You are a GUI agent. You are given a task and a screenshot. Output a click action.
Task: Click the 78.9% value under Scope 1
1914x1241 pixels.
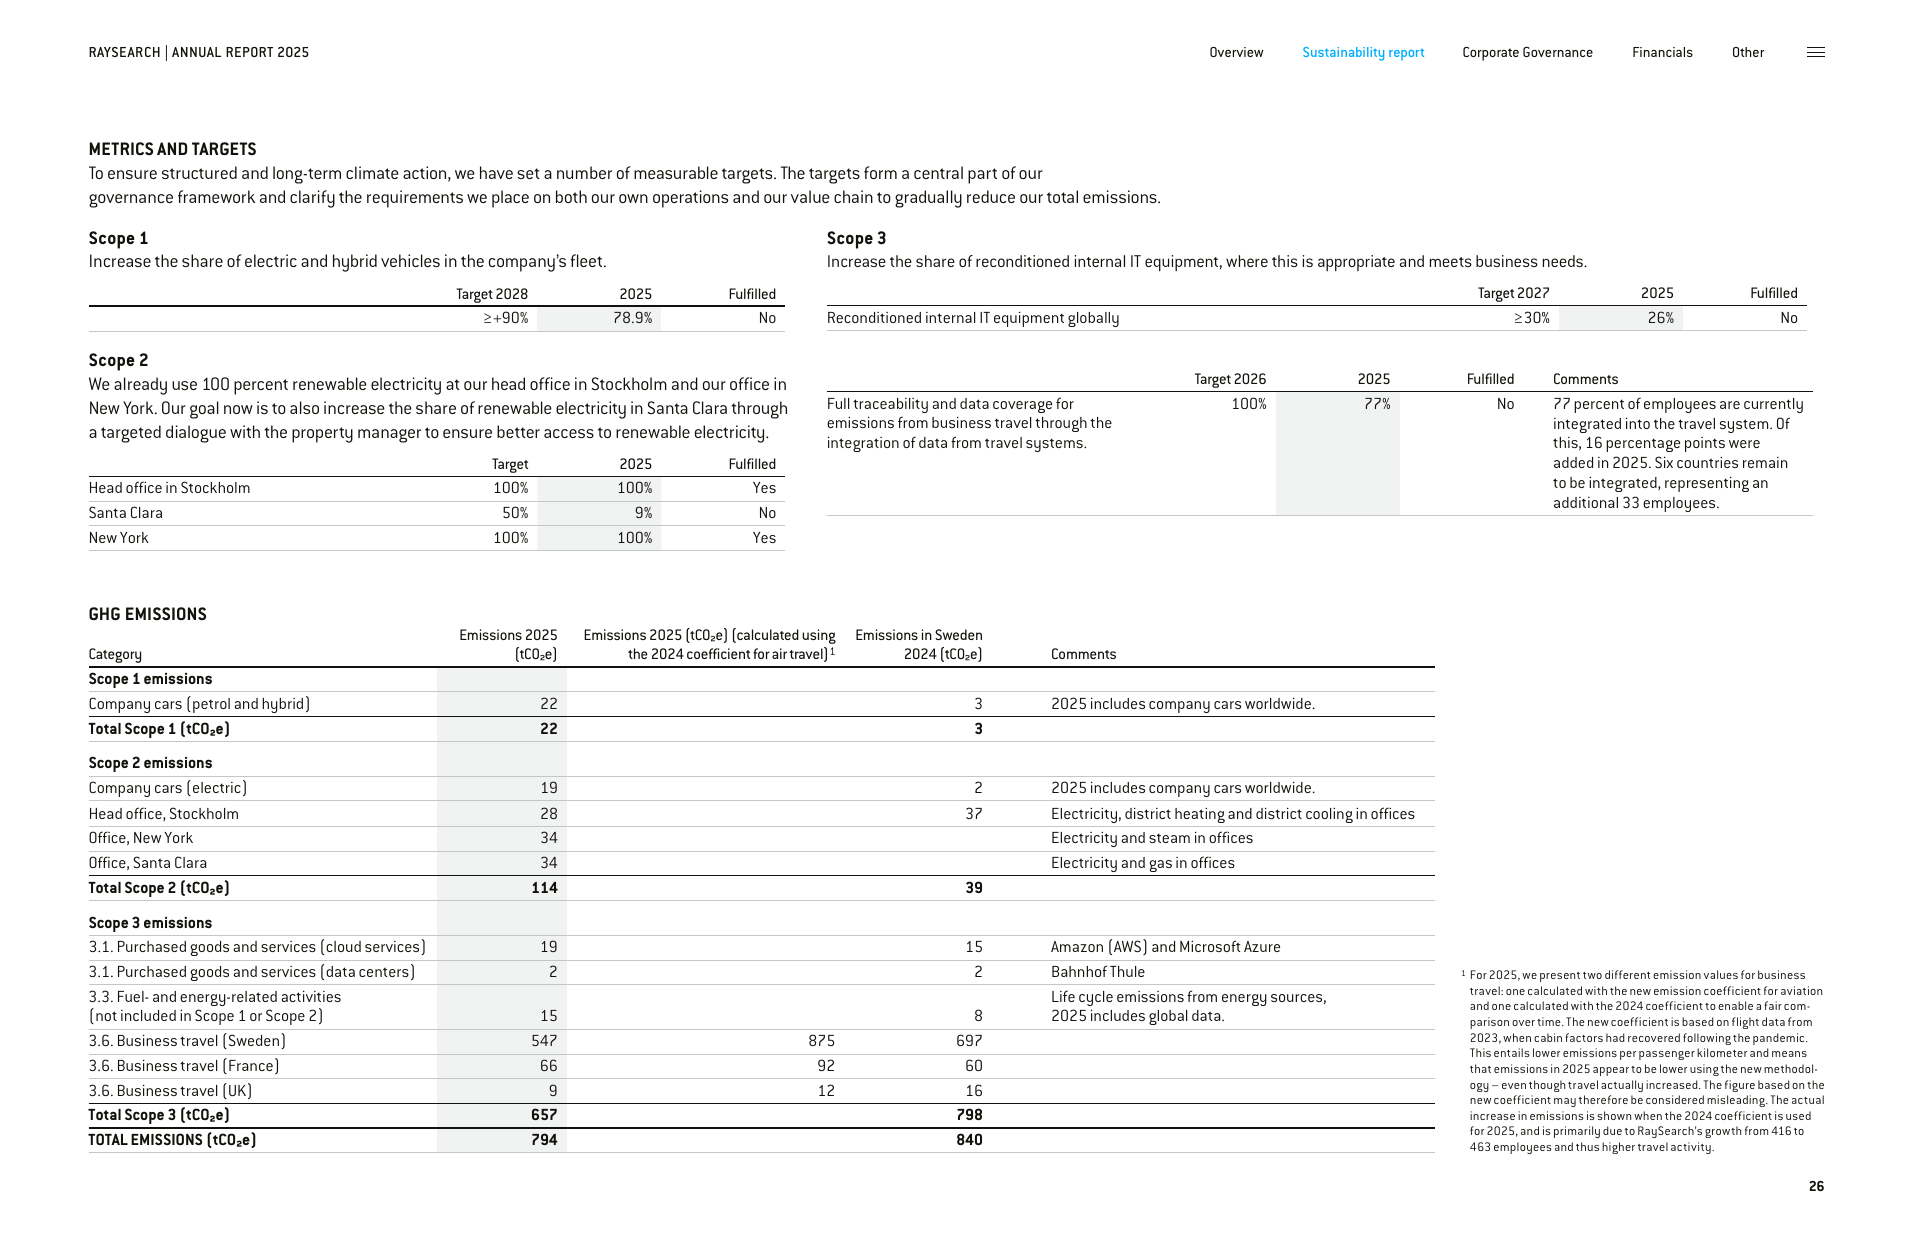point(632,318)
